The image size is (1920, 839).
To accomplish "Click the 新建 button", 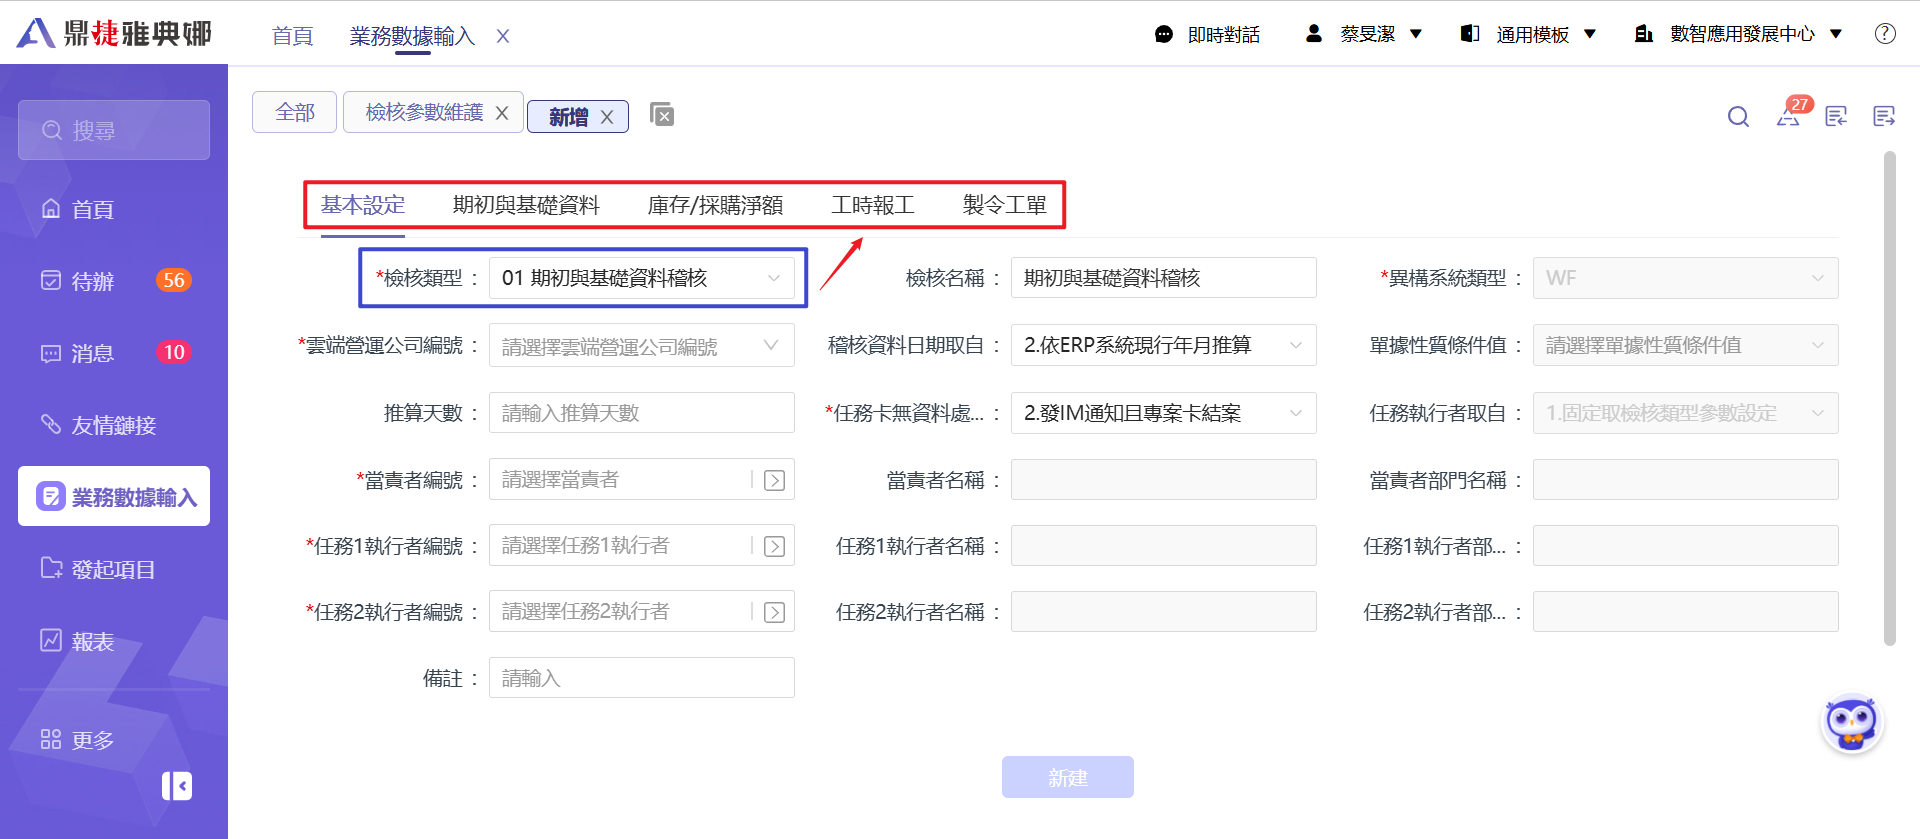I will point(1068,777).
